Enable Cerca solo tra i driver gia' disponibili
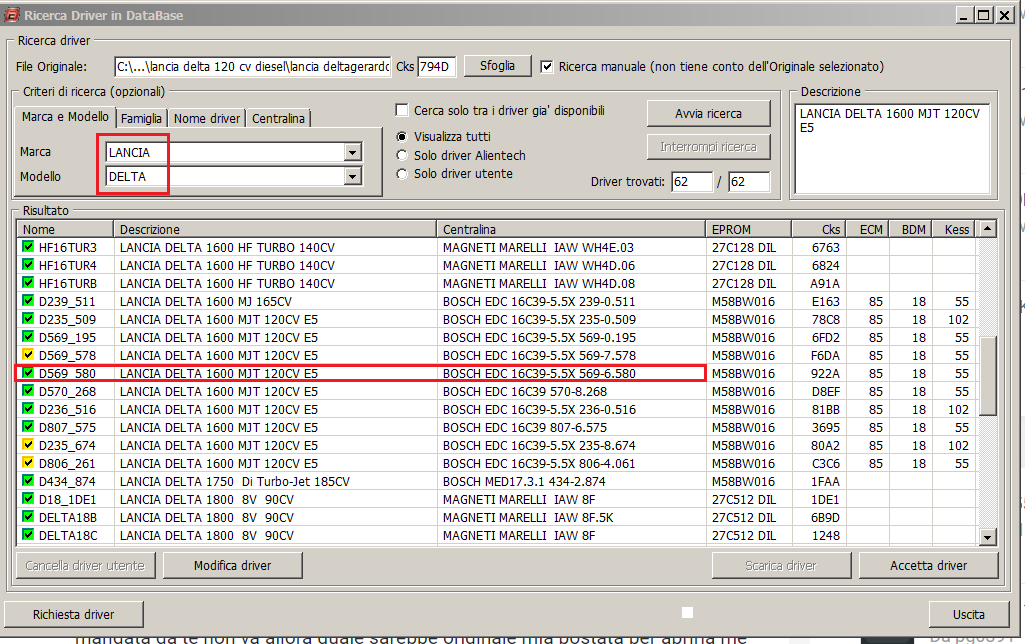The width and height of the screenshot is (1025, 644). [x=403, y=111]
